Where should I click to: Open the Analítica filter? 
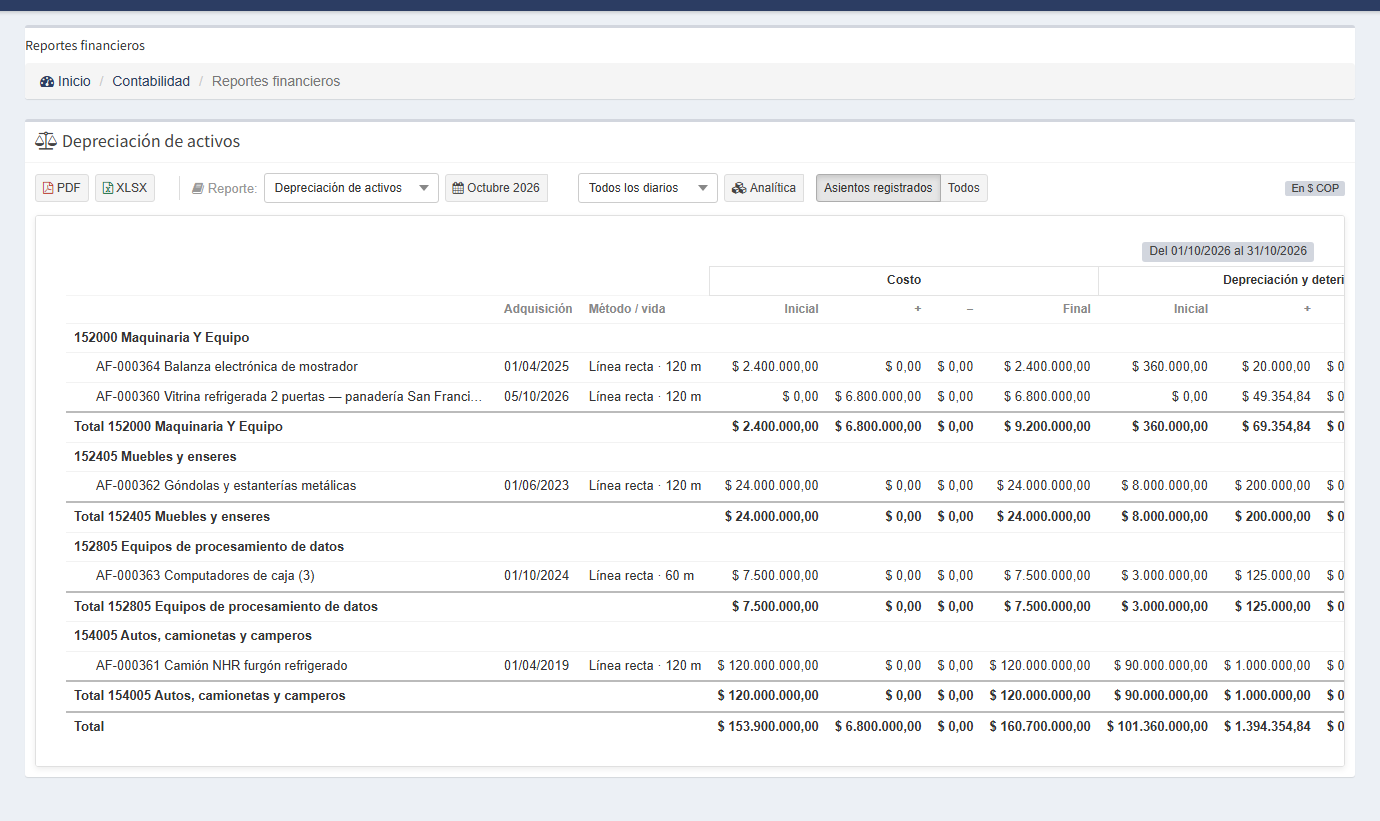tap(764, 188)
